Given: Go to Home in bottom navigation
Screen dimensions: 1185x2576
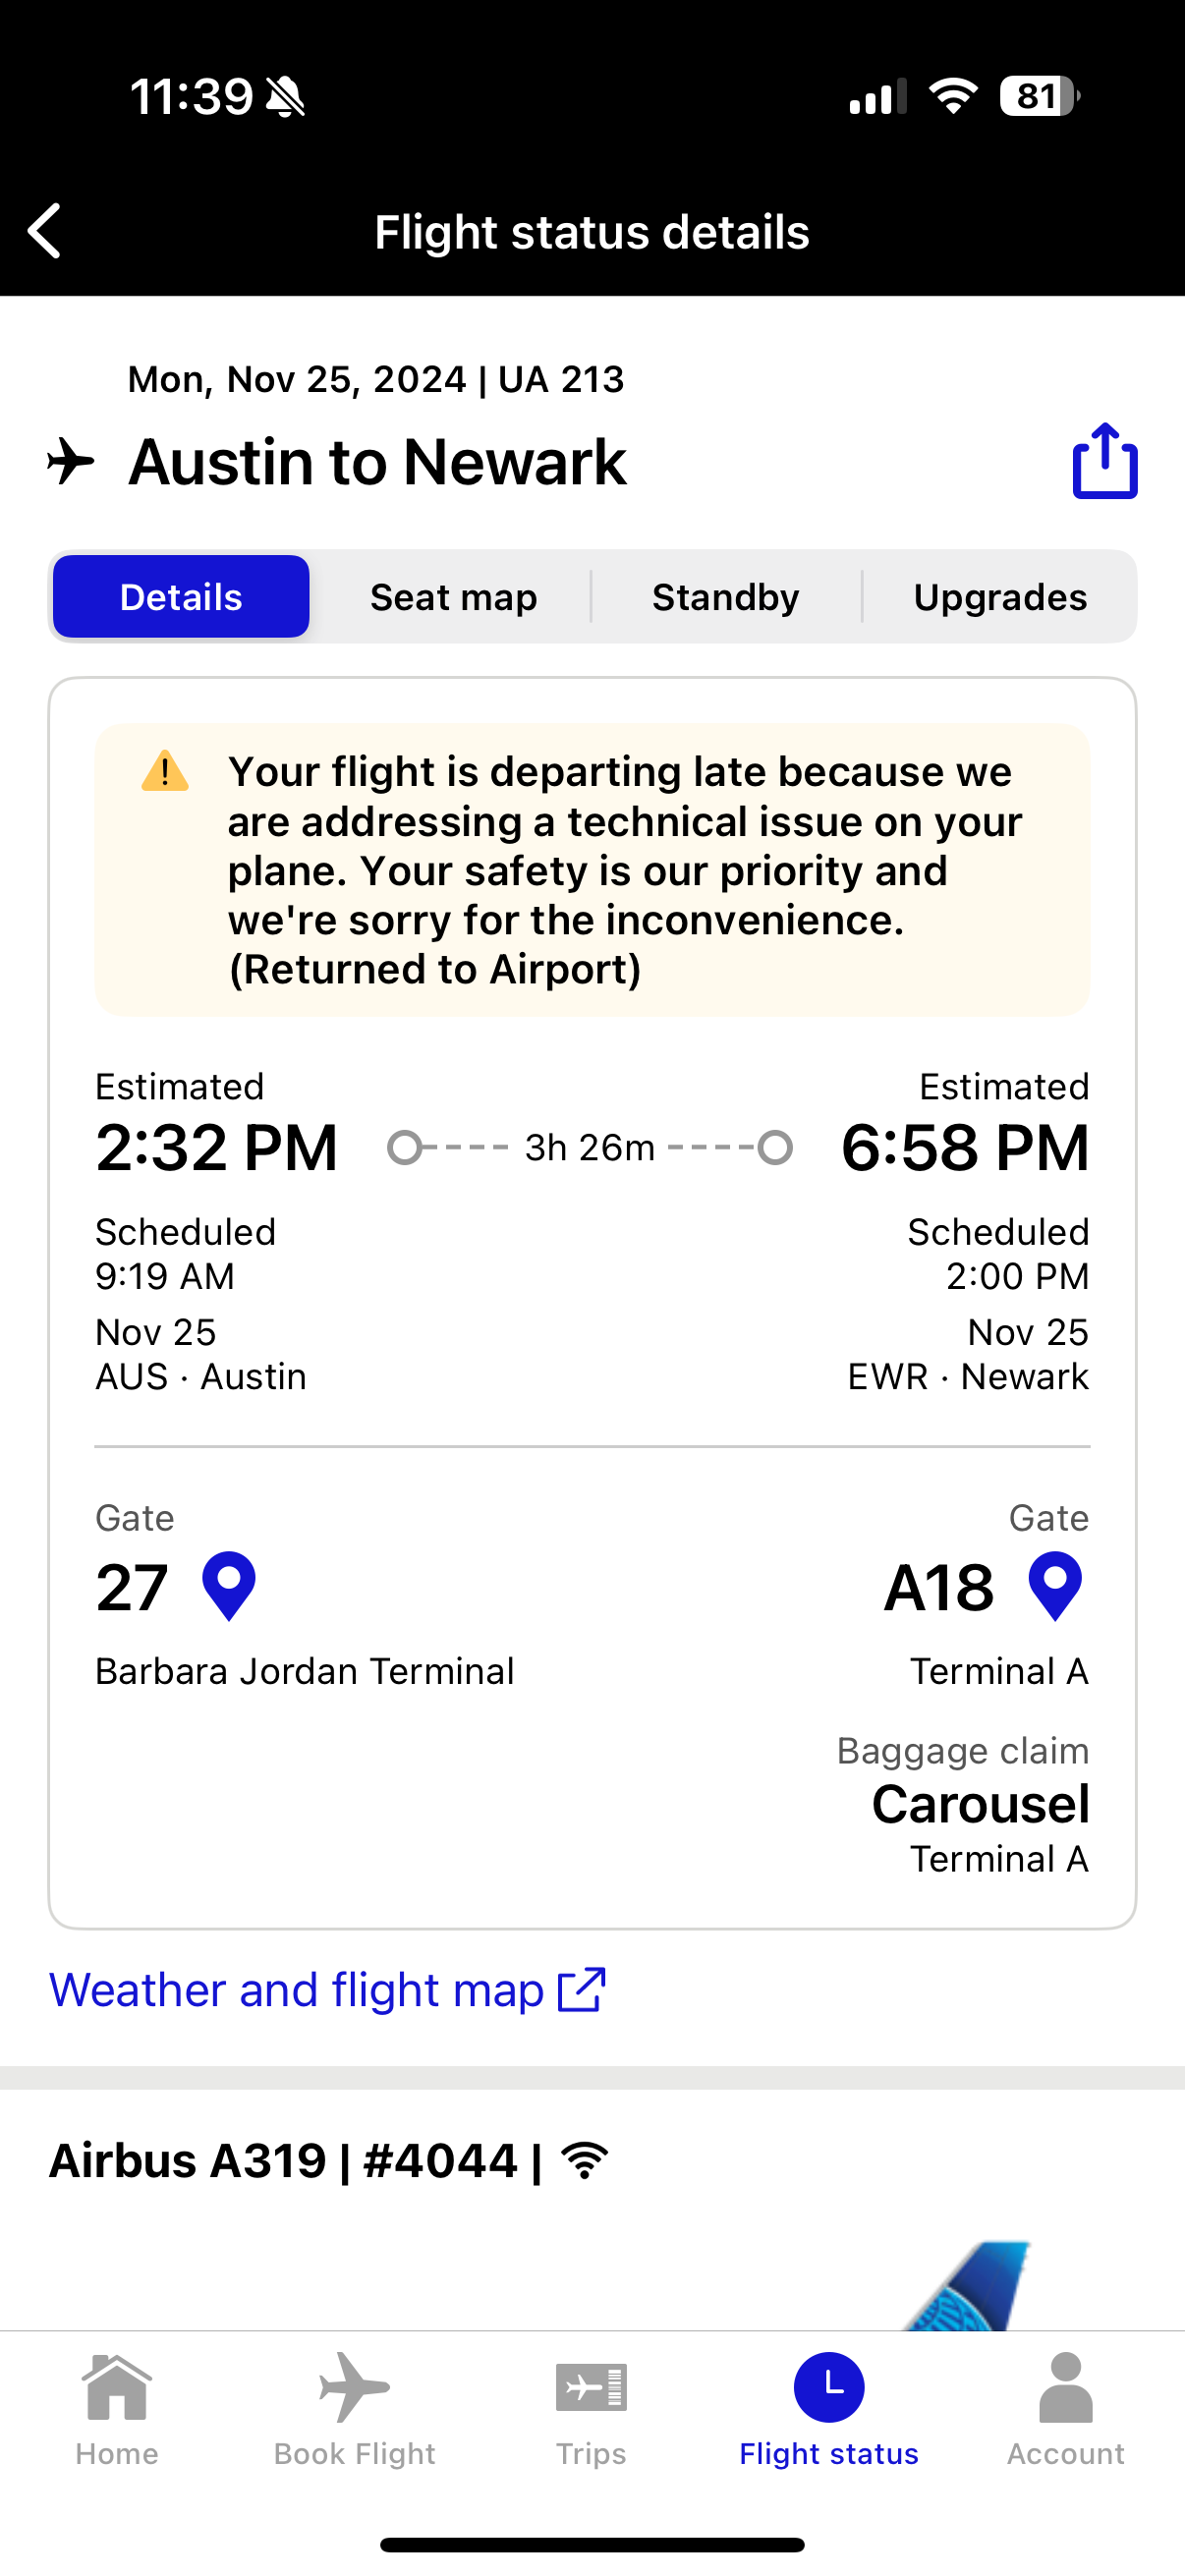Looking at the screenshot, I should click(117, 2408).
